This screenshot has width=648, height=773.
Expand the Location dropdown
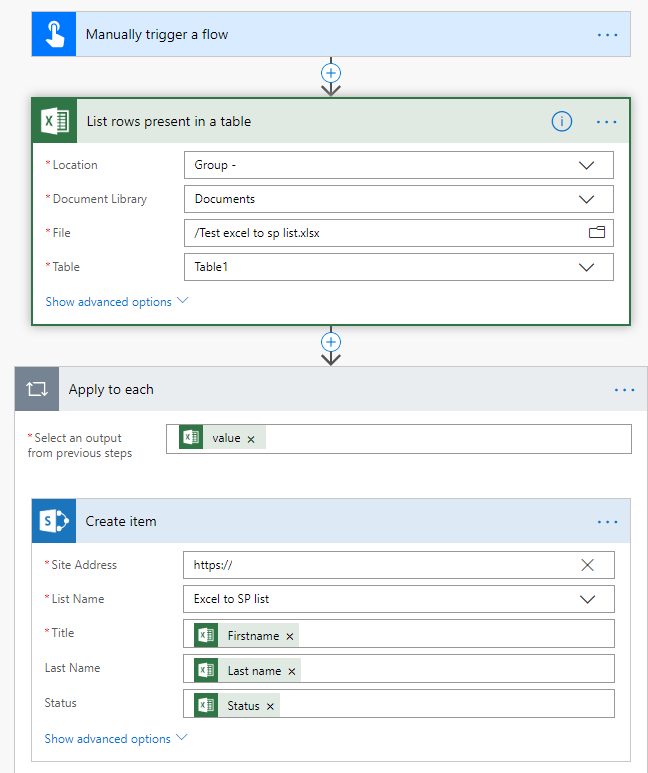587,165
